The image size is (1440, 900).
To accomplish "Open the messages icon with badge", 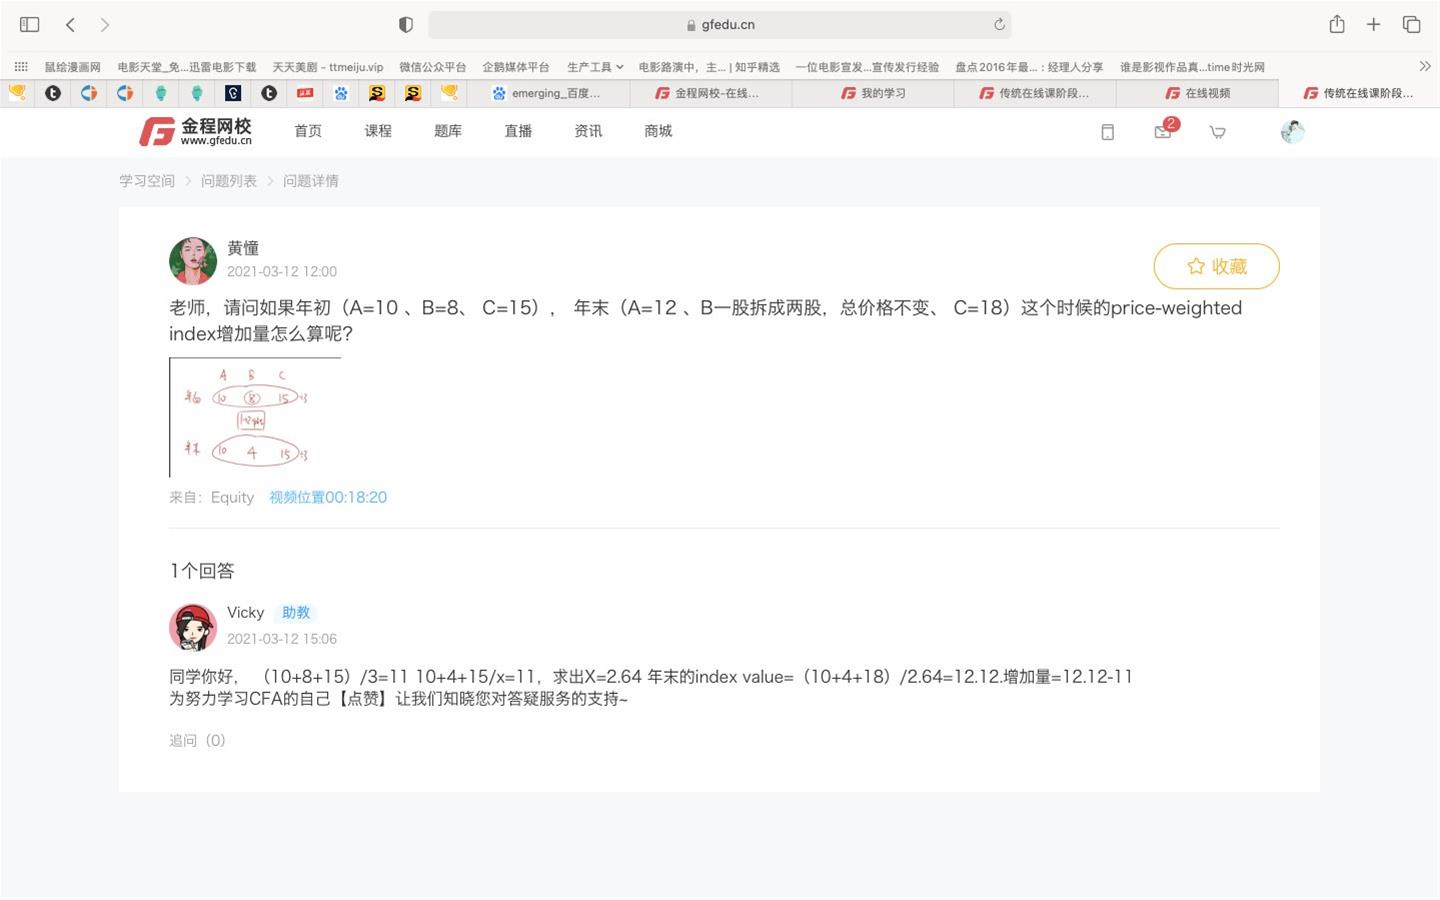I will pyautogui.click(x=1163, y=131).
